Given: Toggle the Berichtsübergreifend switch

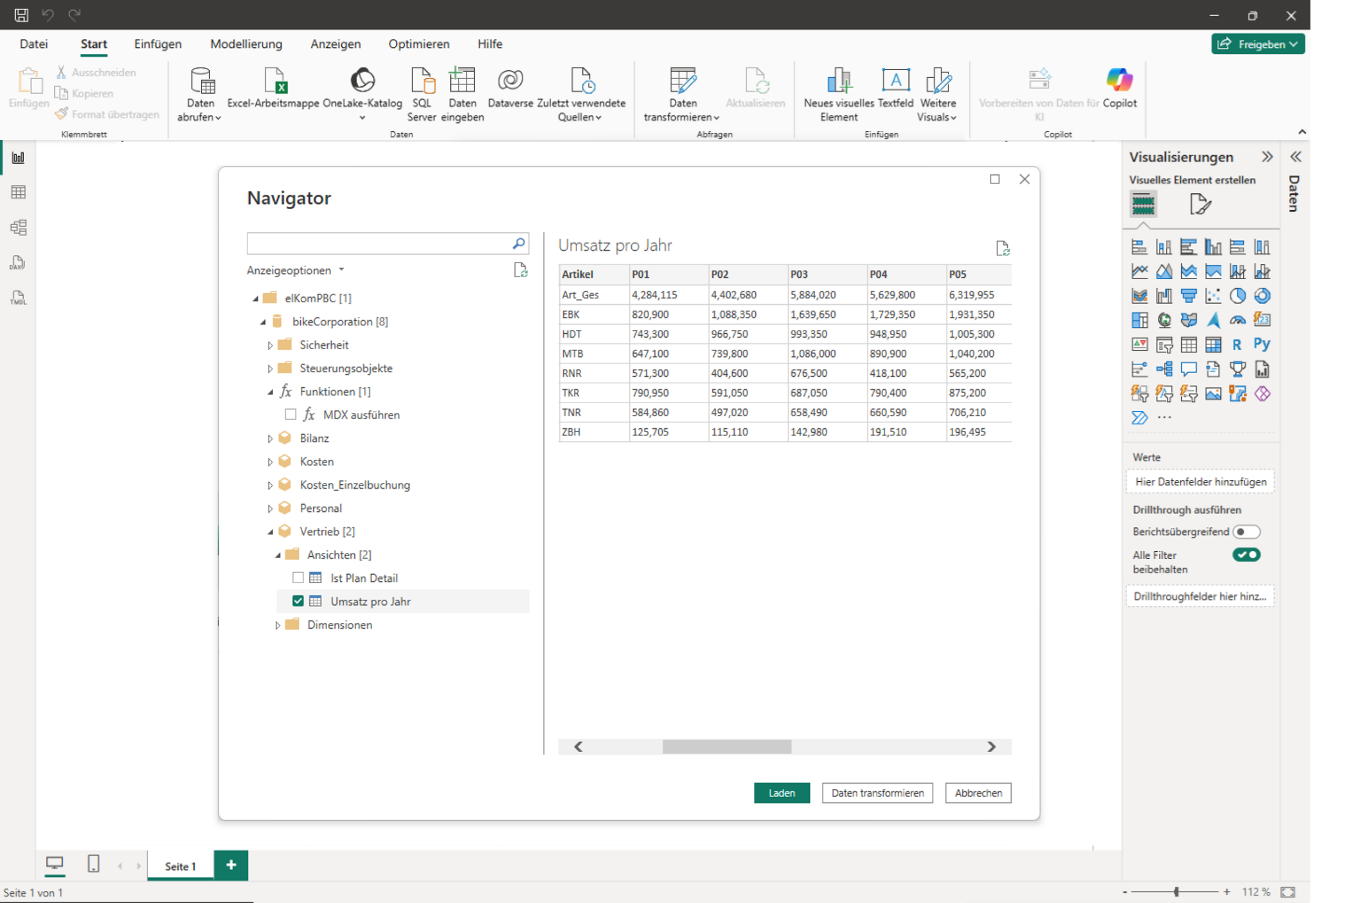Looking at the screenshot, I should point(1246,532).
